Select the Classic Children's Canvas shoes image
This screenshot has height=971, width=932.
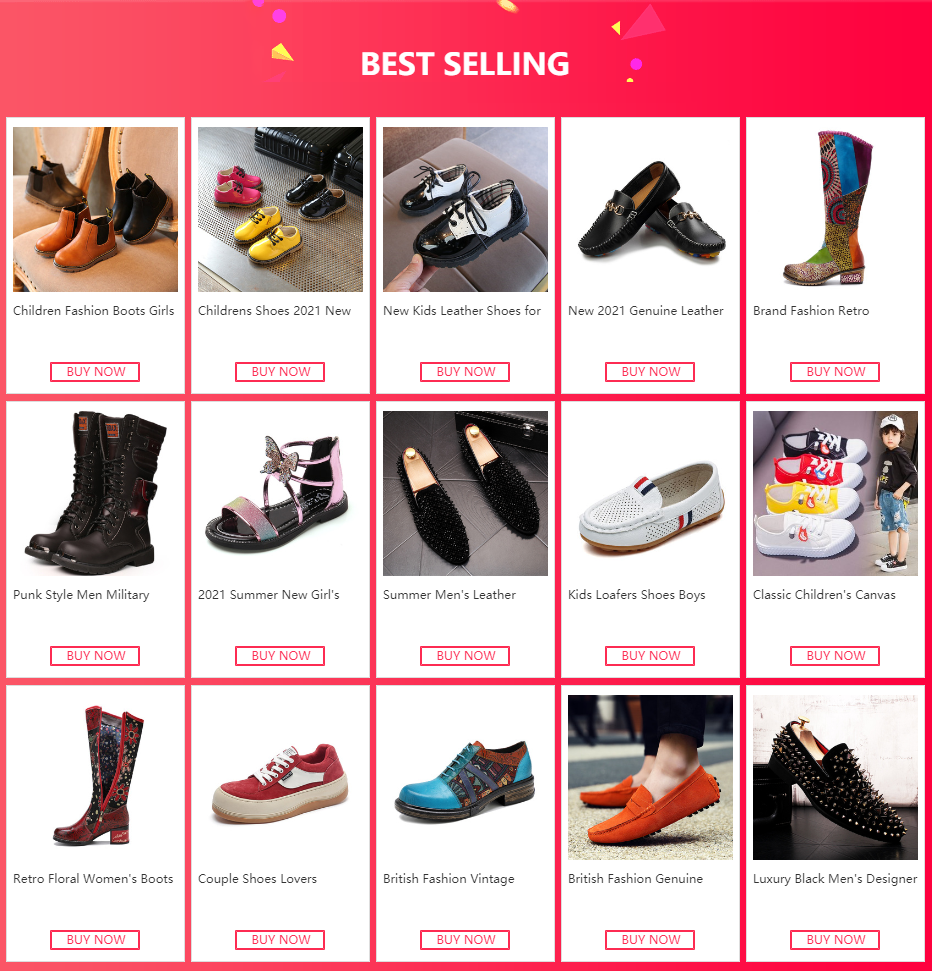point(835,494)
